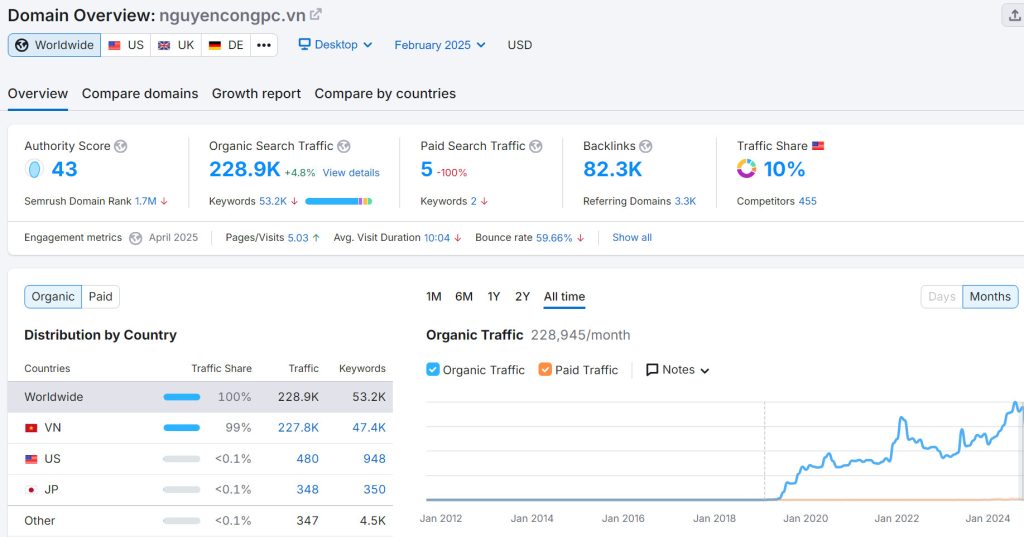Click Backlinks info globe icon
Screen dimensions: 1024x537
tap(646, 146)
